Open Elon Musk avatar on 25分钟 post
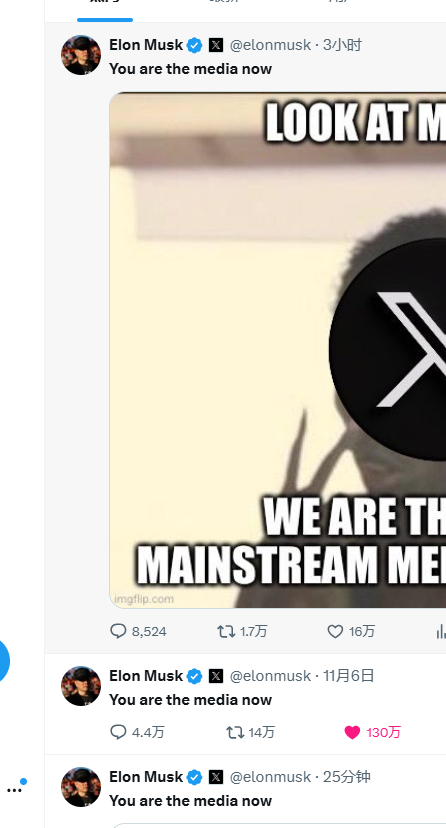446x828 pixels. coord(81,787)
